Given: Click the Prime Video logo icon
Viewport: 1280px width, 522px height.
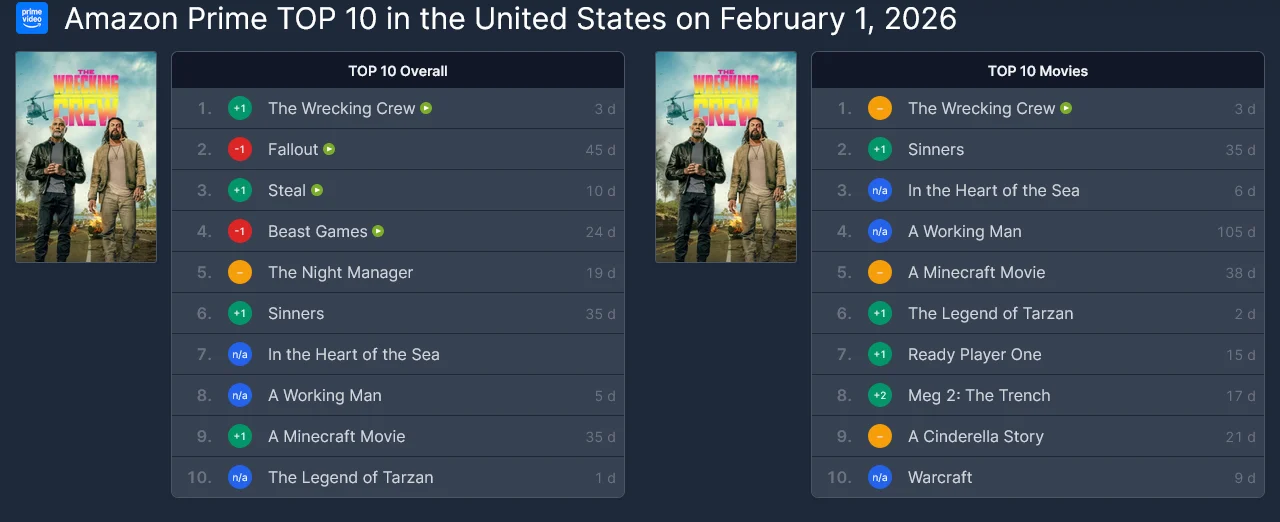Looking at the screenshot, I should pyautogui.click(x=32, y=18).
